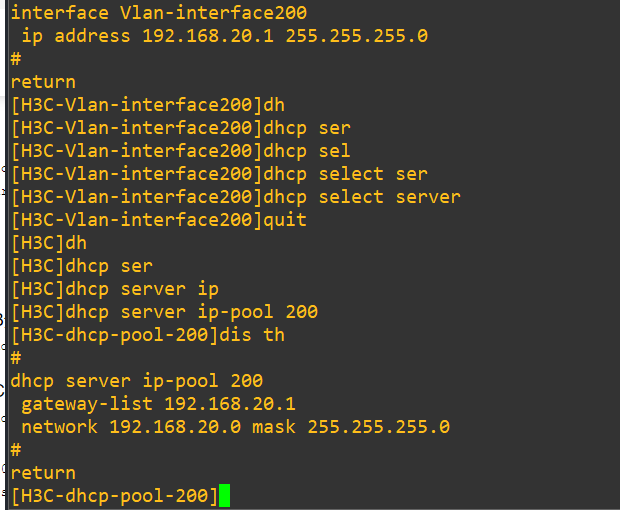
Task: Click the '[H3C]dhcp ser' command line
Action: (x=82, y=266)
